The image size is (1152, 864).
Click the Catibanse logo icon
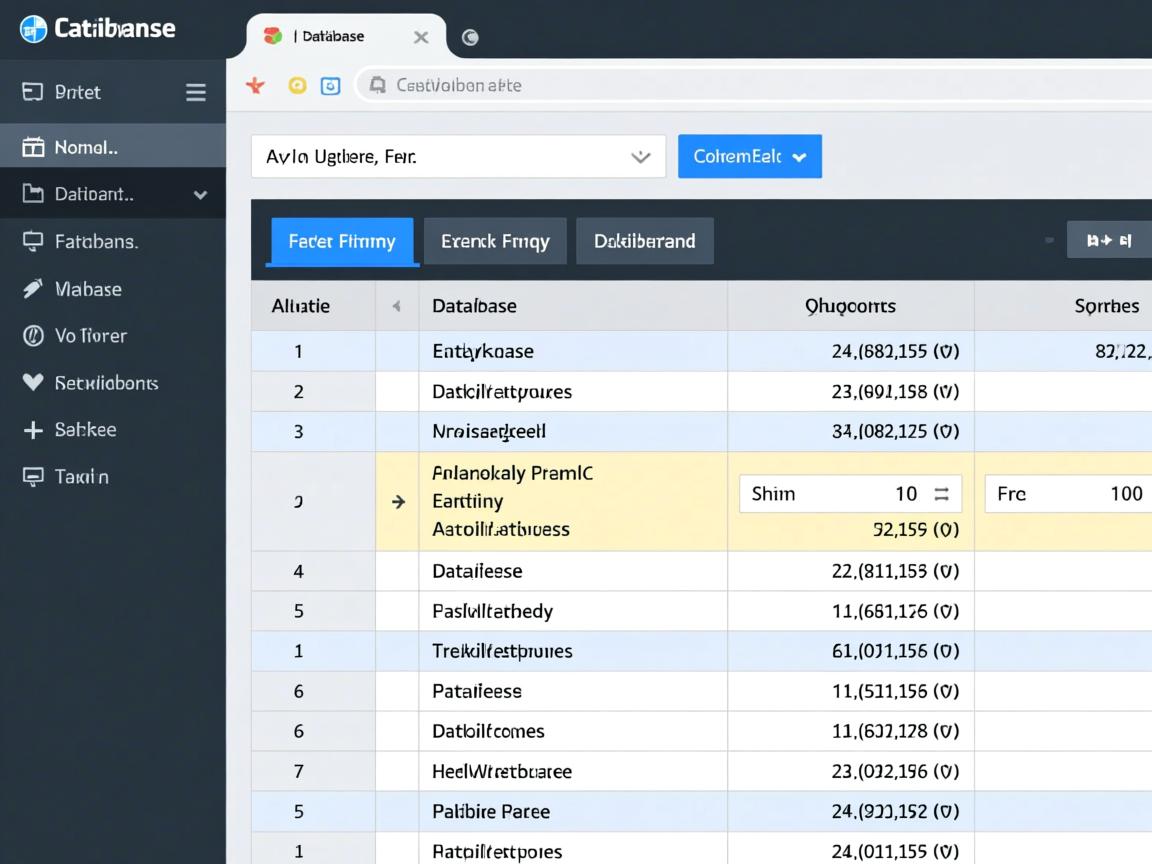coord(33,29)
